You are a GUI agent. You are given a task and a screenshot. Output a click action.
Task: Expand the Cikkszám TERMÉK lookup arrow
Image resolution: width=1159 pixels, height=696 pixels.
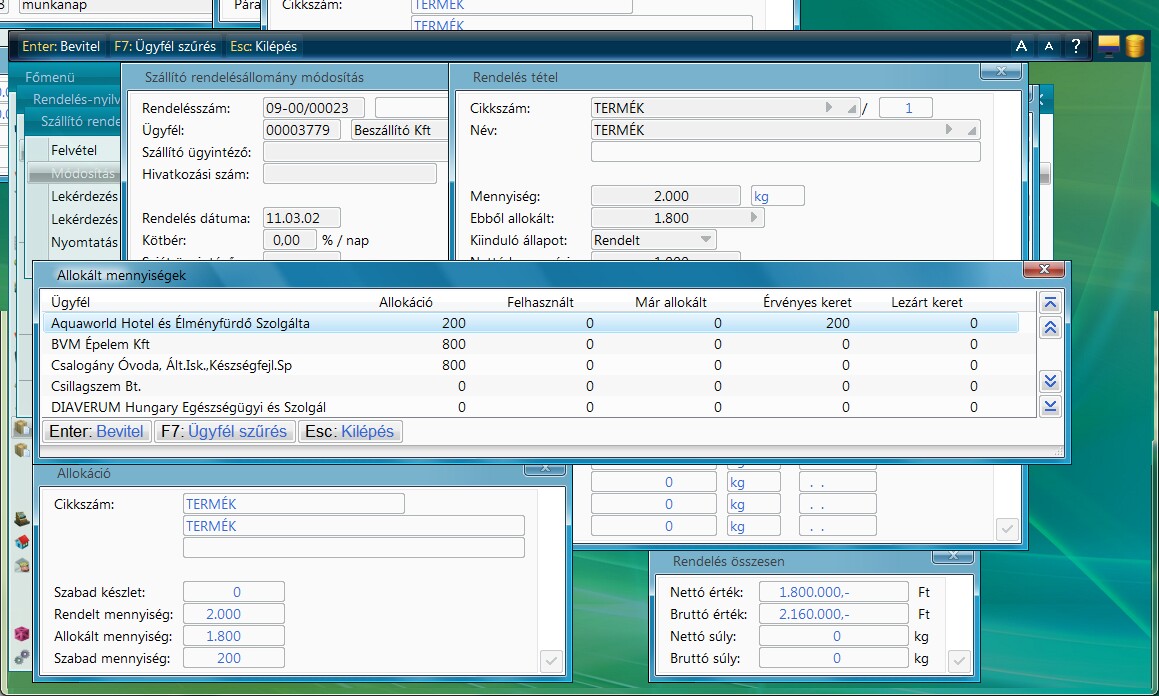(x=828, y=108)
